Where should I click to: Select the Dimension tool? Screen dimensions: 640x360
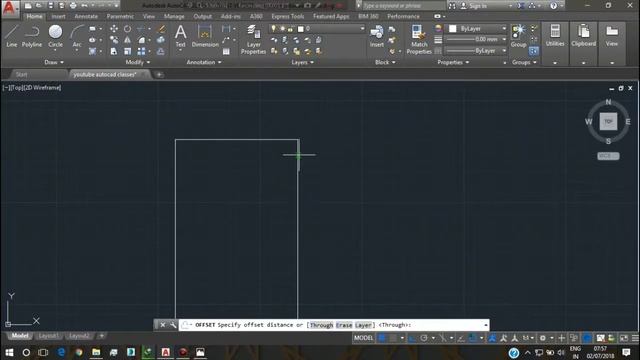click(x=205, y=36)
